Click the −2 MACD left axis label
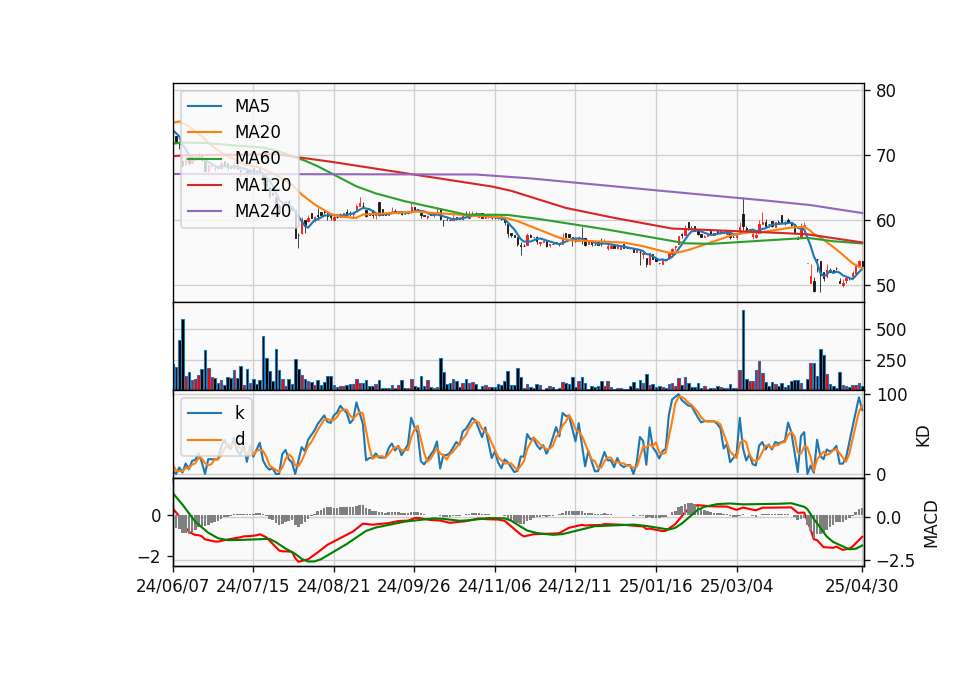The width and height of the screenshot is (960, 690). [149, 557]
